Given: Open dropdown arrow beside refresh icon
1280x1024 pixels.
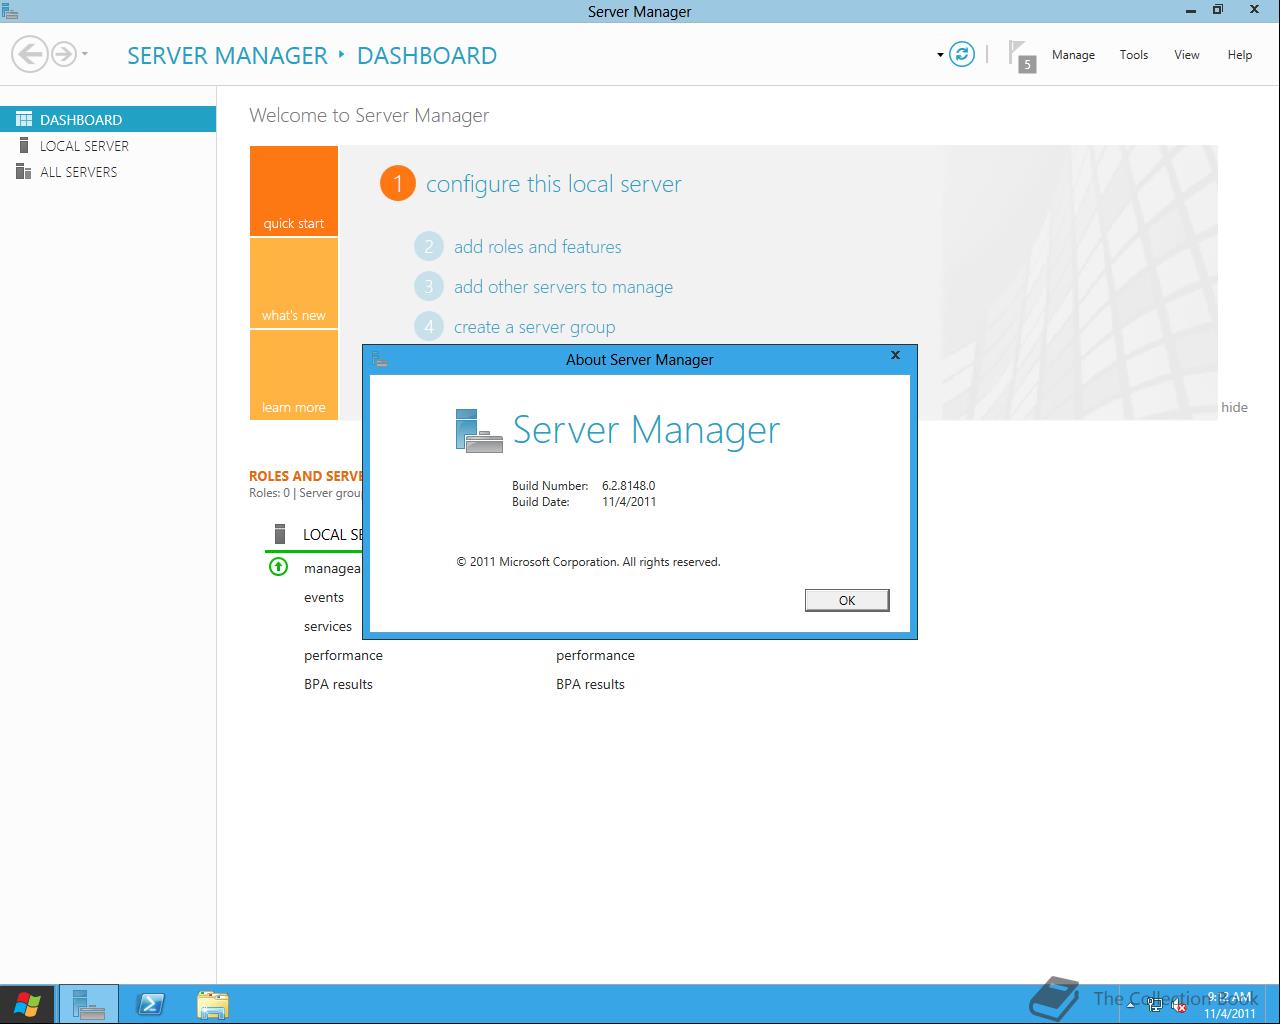Looking at the screenshot, I should pyautogui.click(x=940, y=55).
